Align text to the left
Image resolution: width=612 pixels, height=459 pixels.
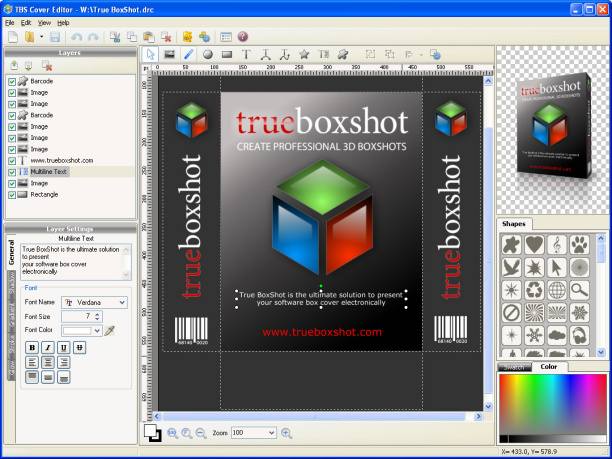[x=32, y=362]
